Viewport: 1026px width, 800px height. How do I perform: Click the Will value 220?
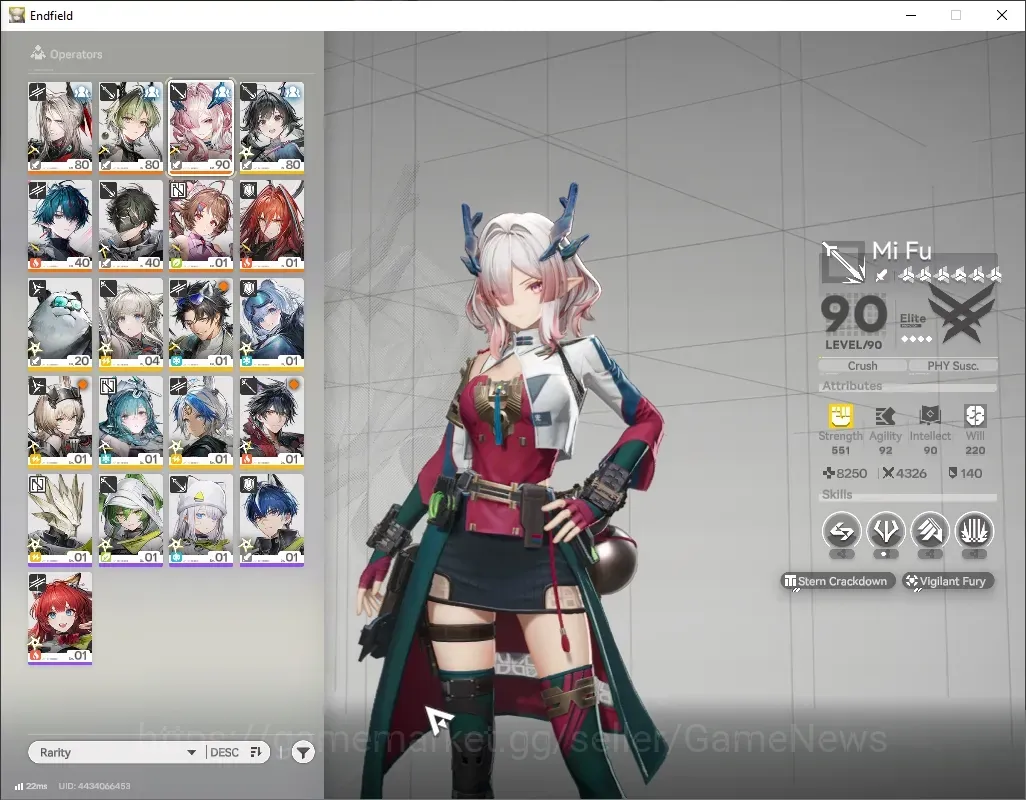(975, 450)
